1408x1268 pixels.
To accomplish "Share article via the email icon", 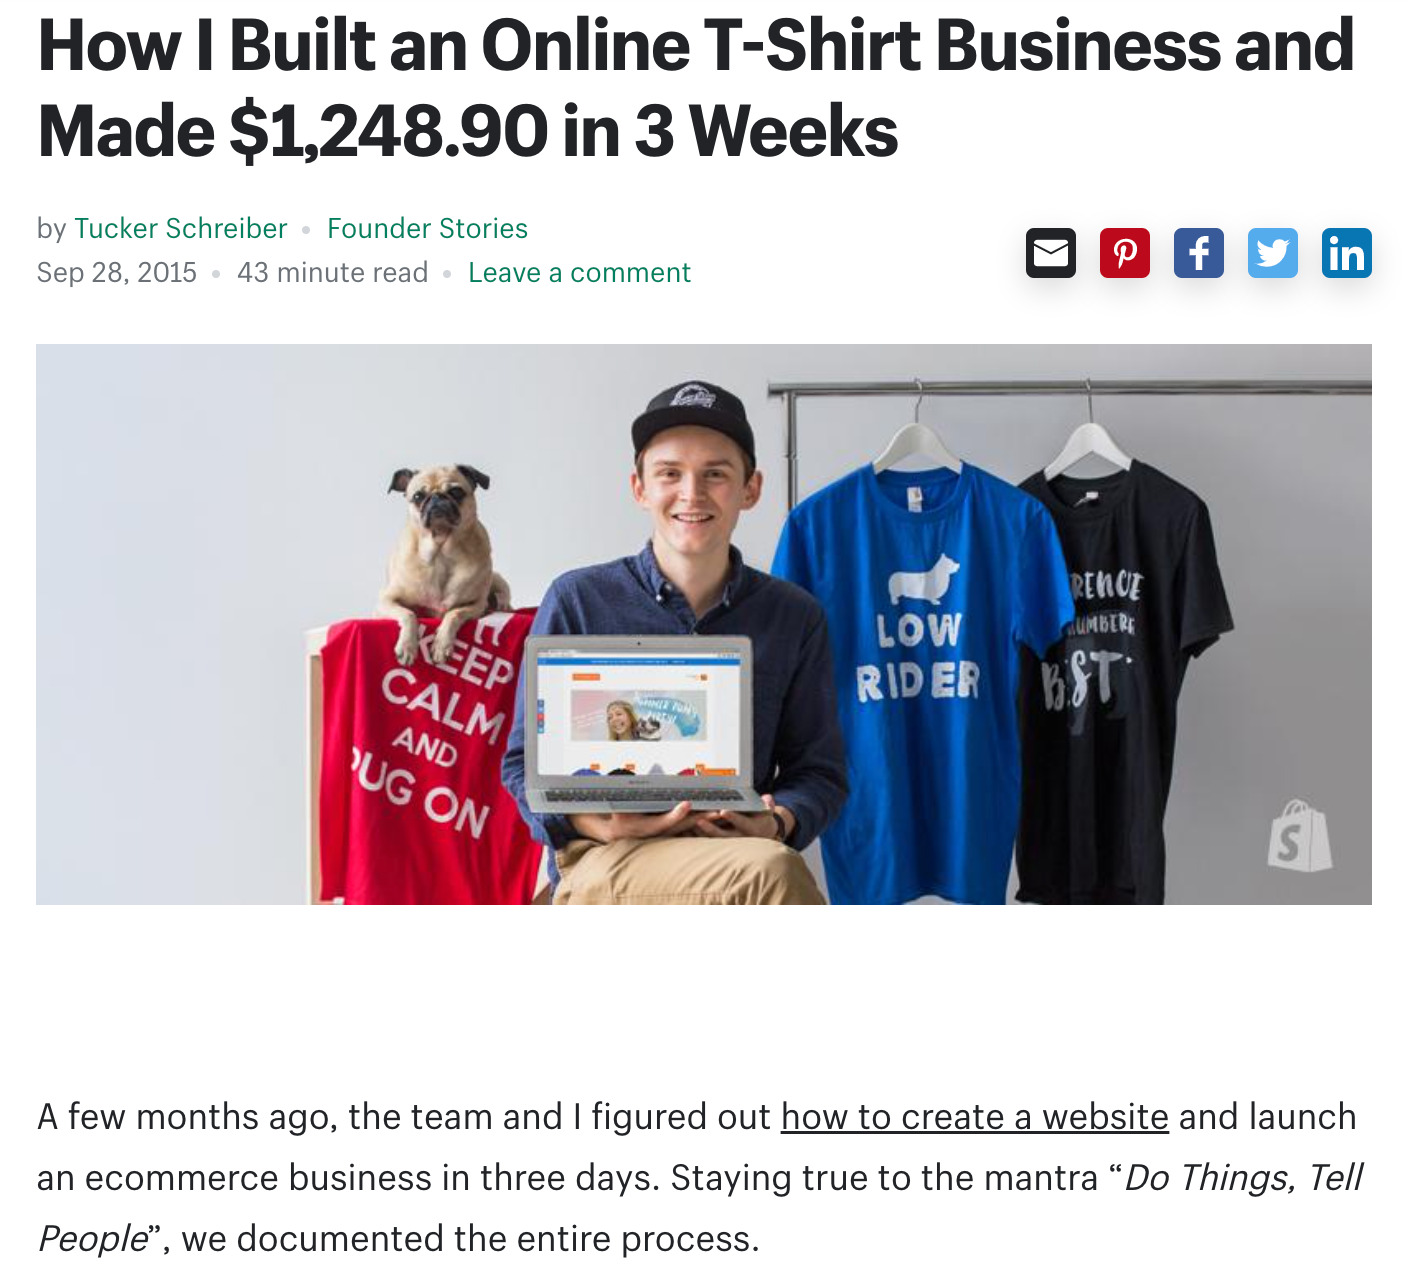I will (1050, 253).
